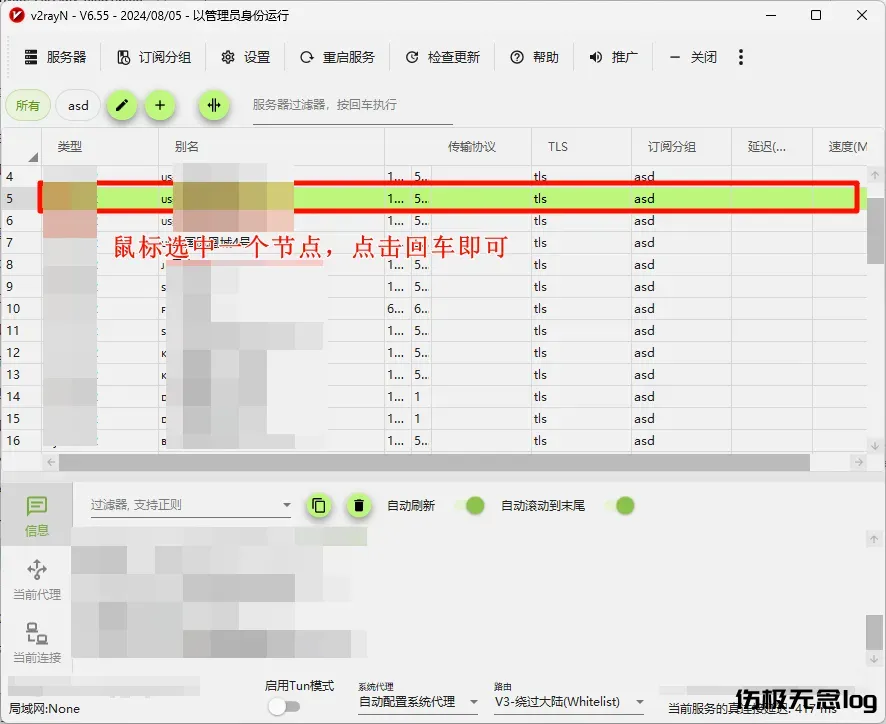Click the server list scroll up arrow

click(875, 175)
